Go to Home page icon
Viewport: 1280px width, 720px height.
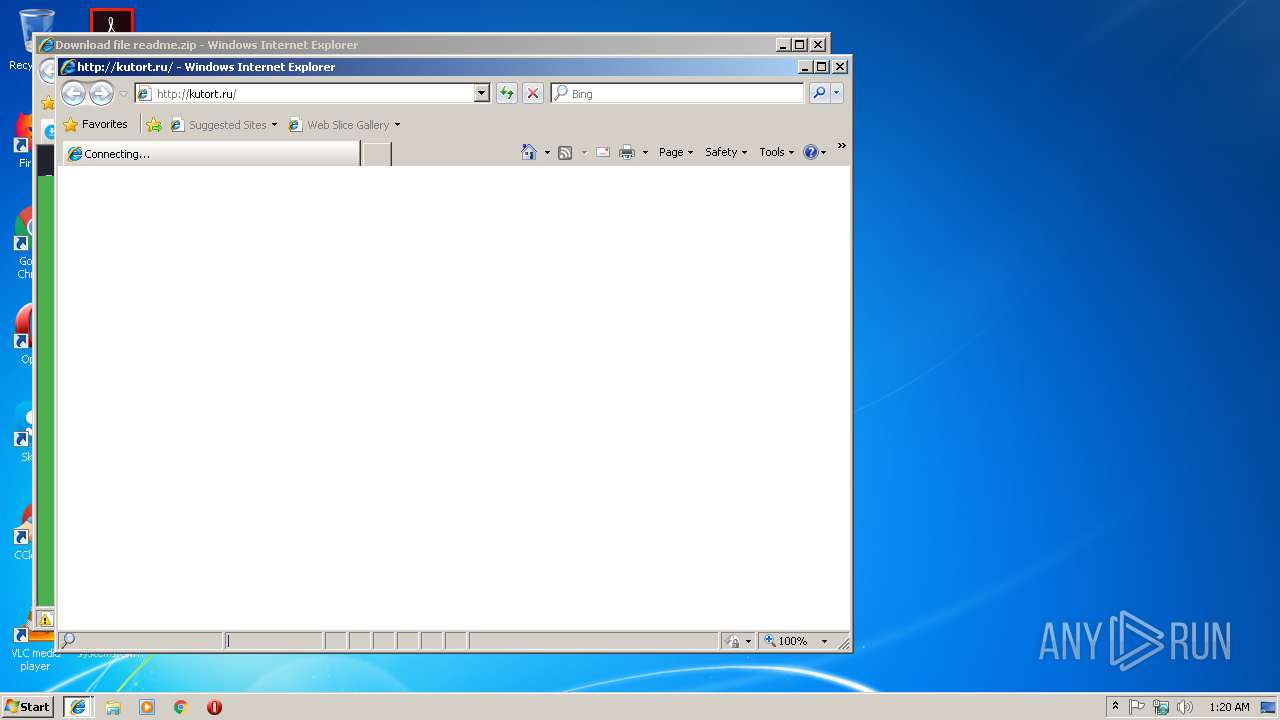coord(529,152)
